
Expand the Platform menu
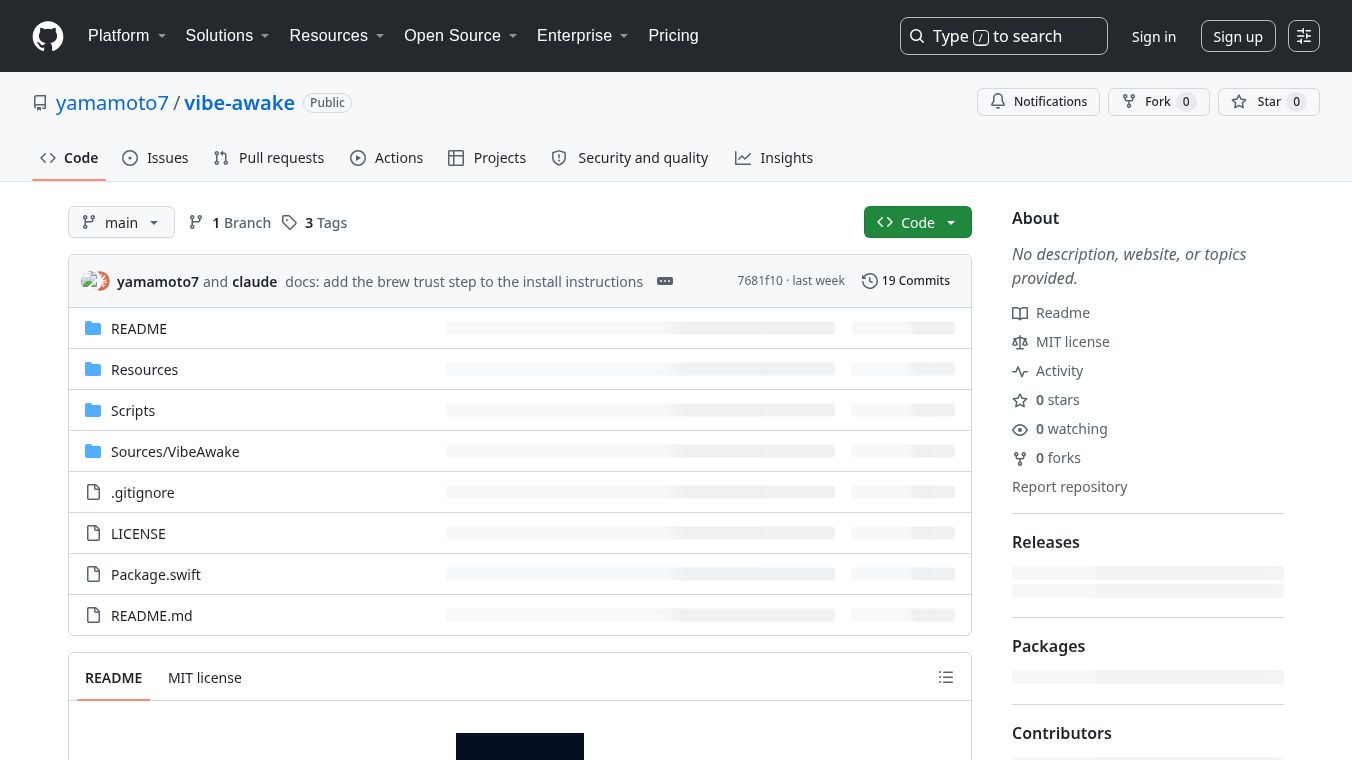[x=127, y=35]
